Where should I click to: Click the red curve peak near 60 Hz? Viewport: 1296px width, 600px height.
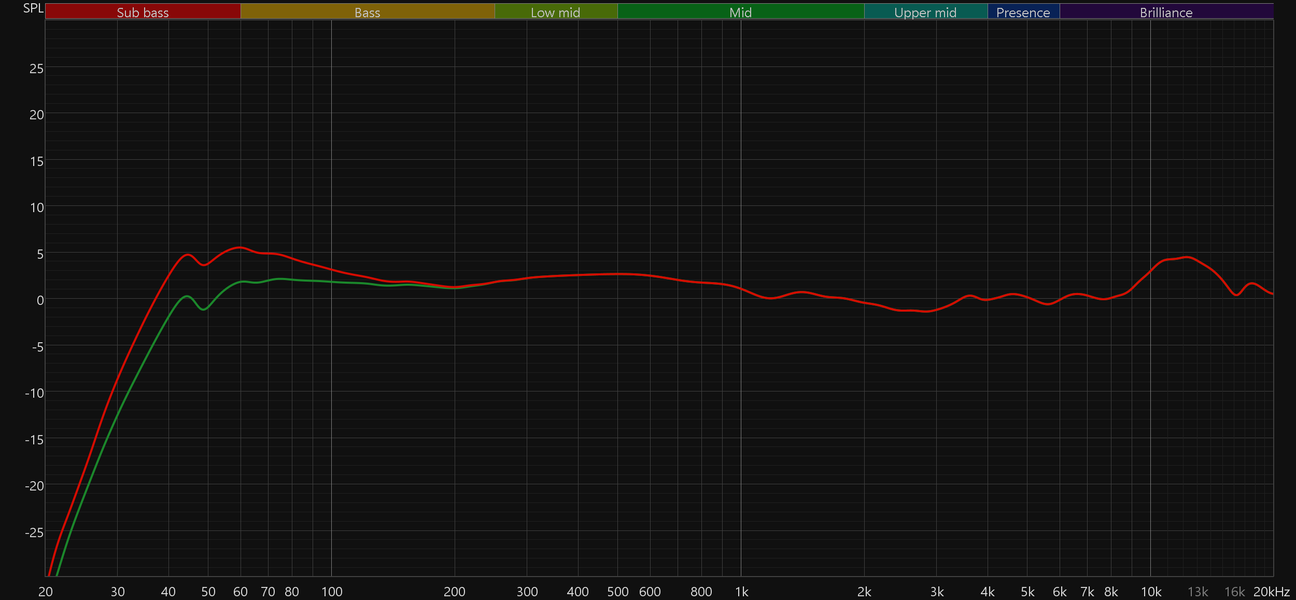pyautogui.click(x=238, y=247)
